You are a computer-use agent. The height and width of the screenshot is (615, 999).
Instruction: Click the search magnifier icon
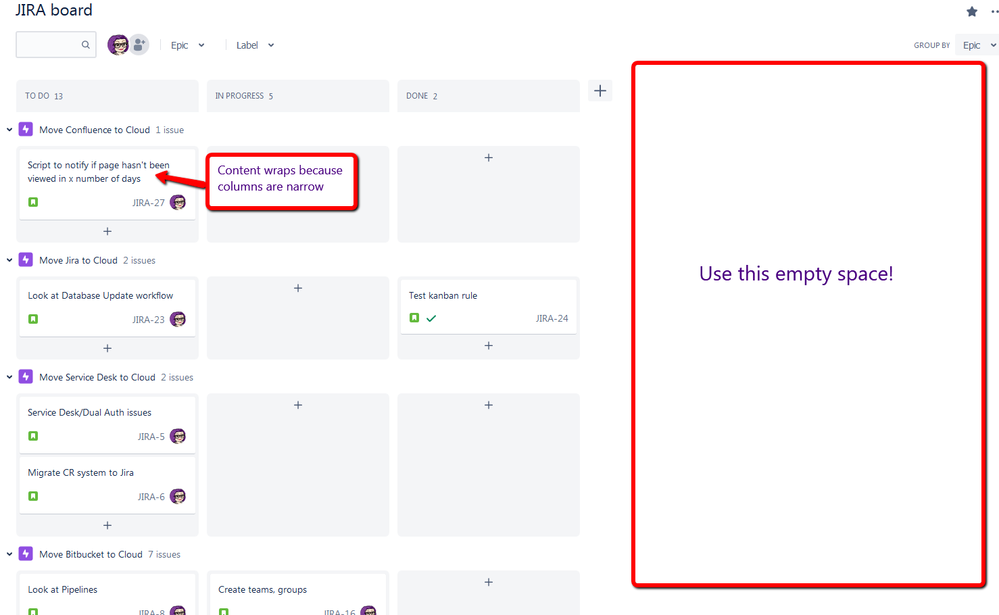(x=85, y=45)
